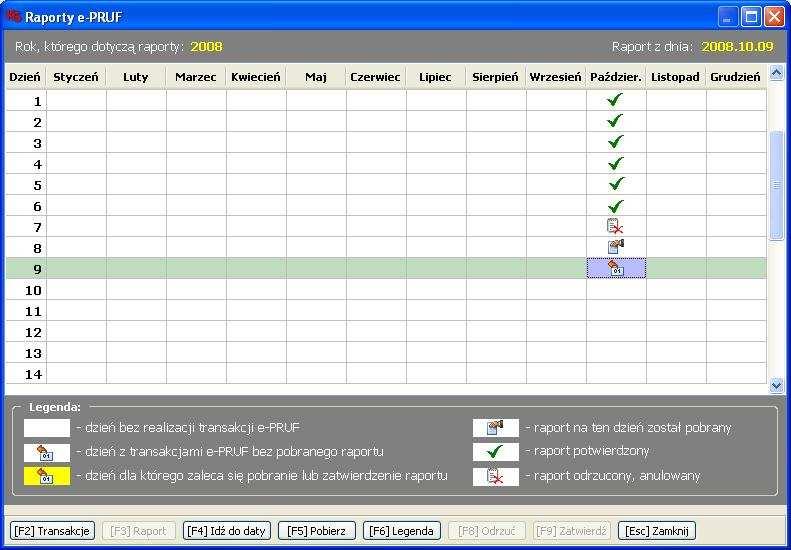Image resolution: width=791 pixels, height=550 pixels.
Task: Close the Raporty e-PRUF window
Action: 774,17
